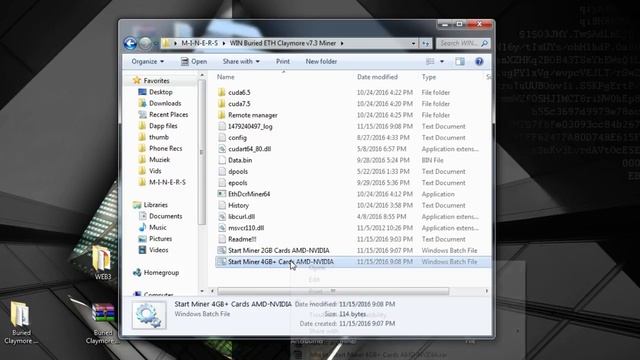This screenshot has width=640, height=360.
Task: Open thumb folder in Favorites
Action: pyautogui.click(x=159, y=137)
